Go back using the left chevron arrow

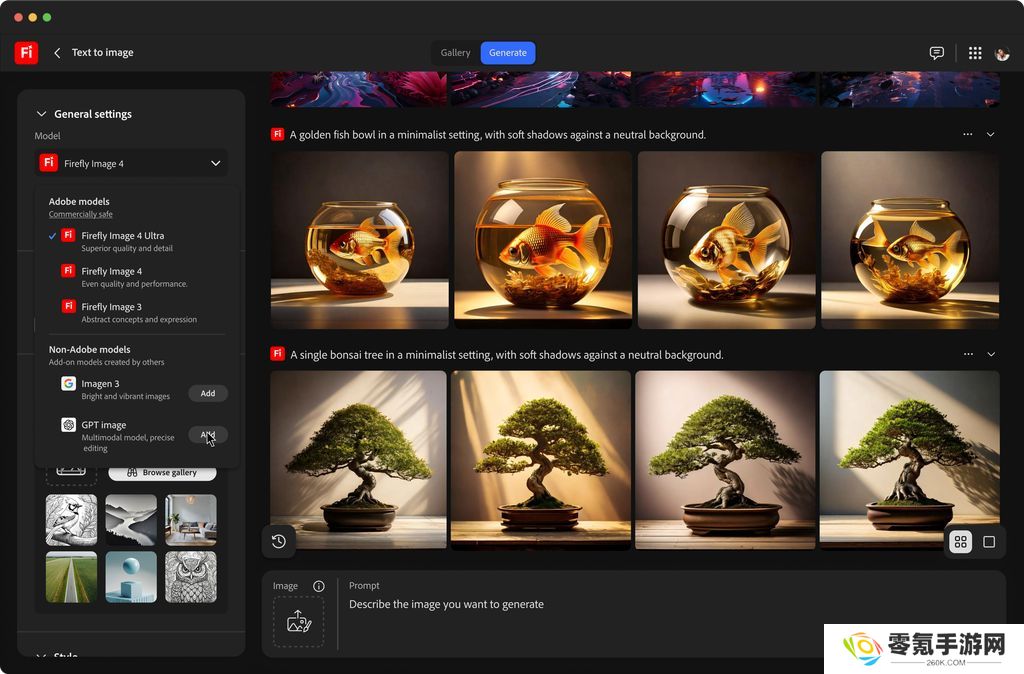pos(57,53)
